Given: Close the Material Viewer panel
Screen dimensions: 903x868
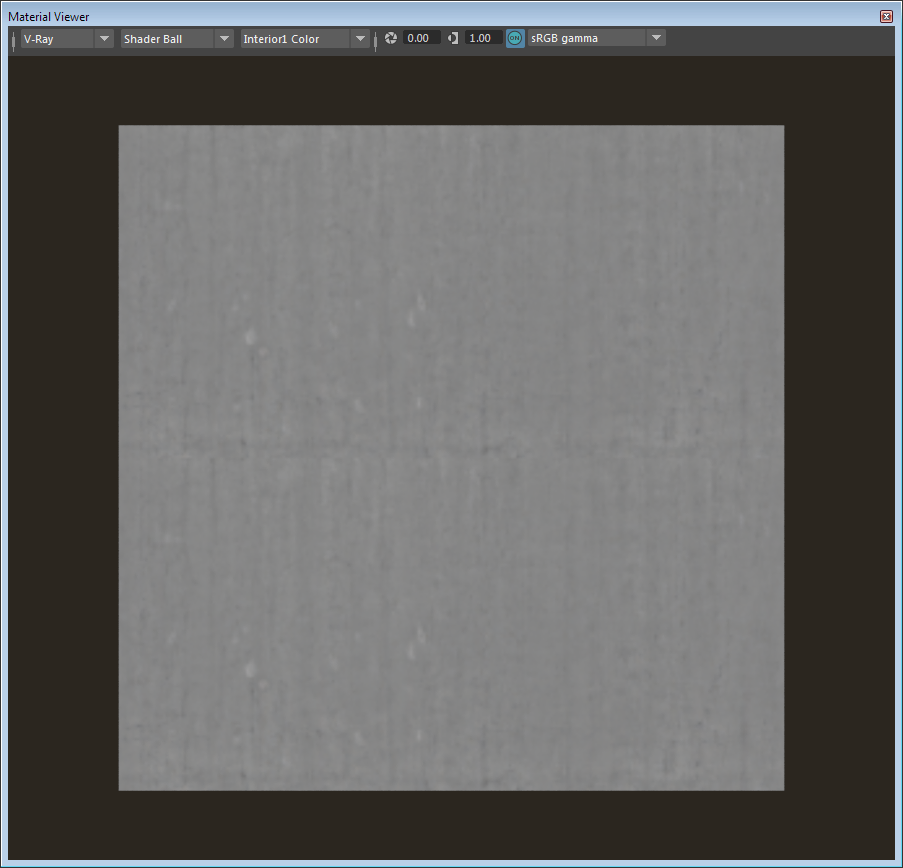Looking at the screenshot, I should [886, 17].
